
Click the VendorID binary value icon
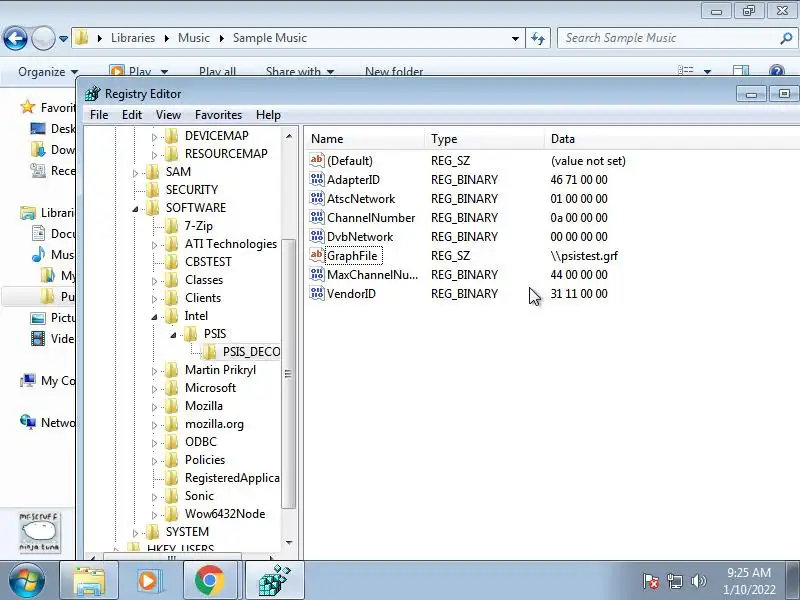tap(317, 293)
